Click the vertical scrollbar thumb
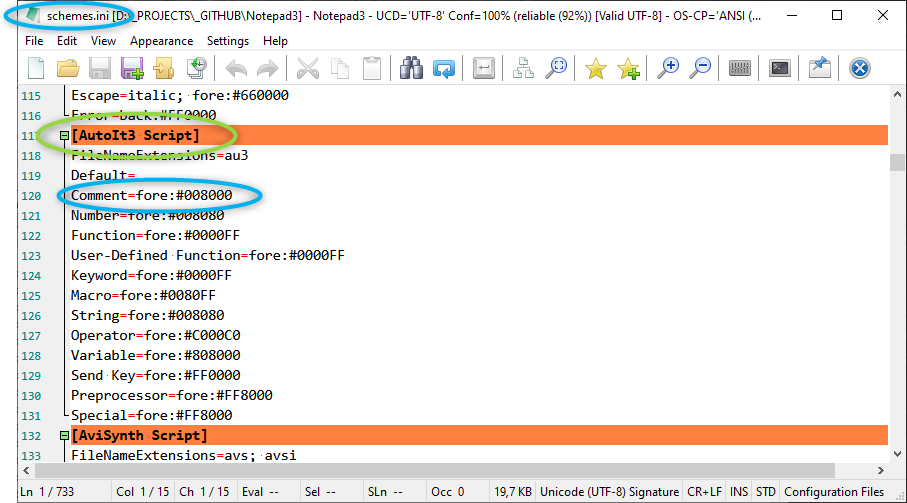Viewport: 907px width, 503px height. pos(897,162)
